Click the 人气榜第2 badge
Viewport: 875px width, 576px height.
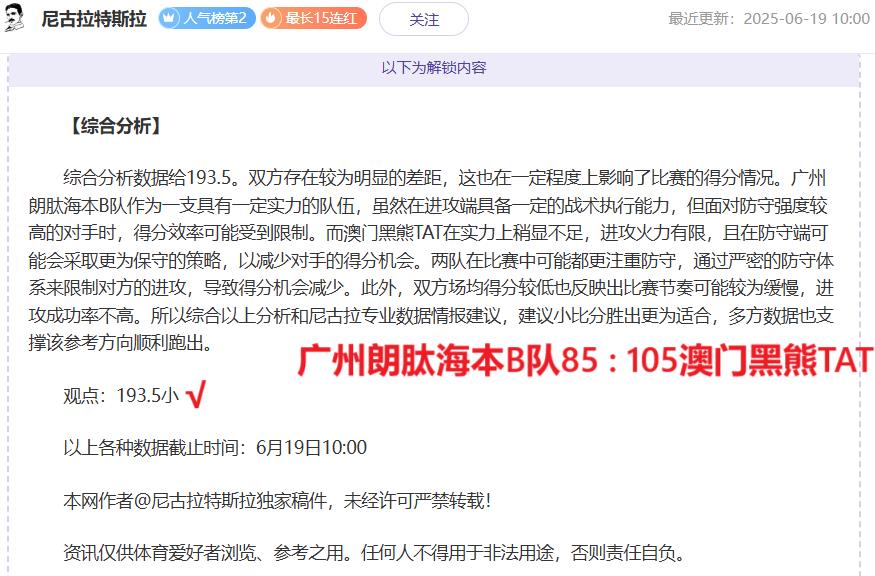tap(206, 18)
